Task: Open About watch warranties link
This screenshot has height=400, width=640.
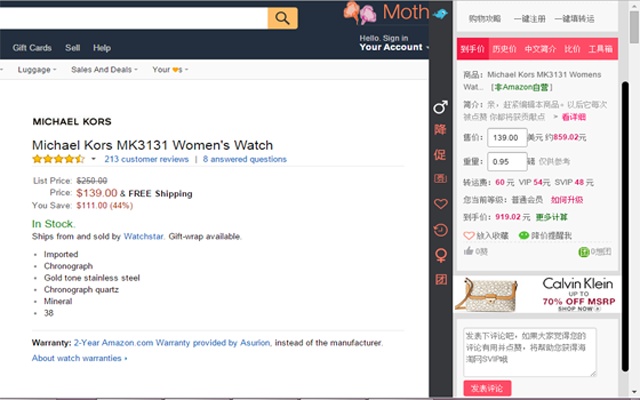Action: tap(80, 358)
